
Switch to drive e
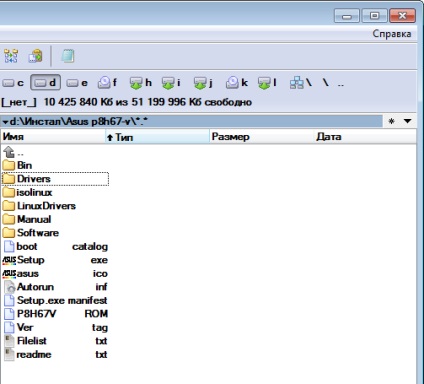77,83
